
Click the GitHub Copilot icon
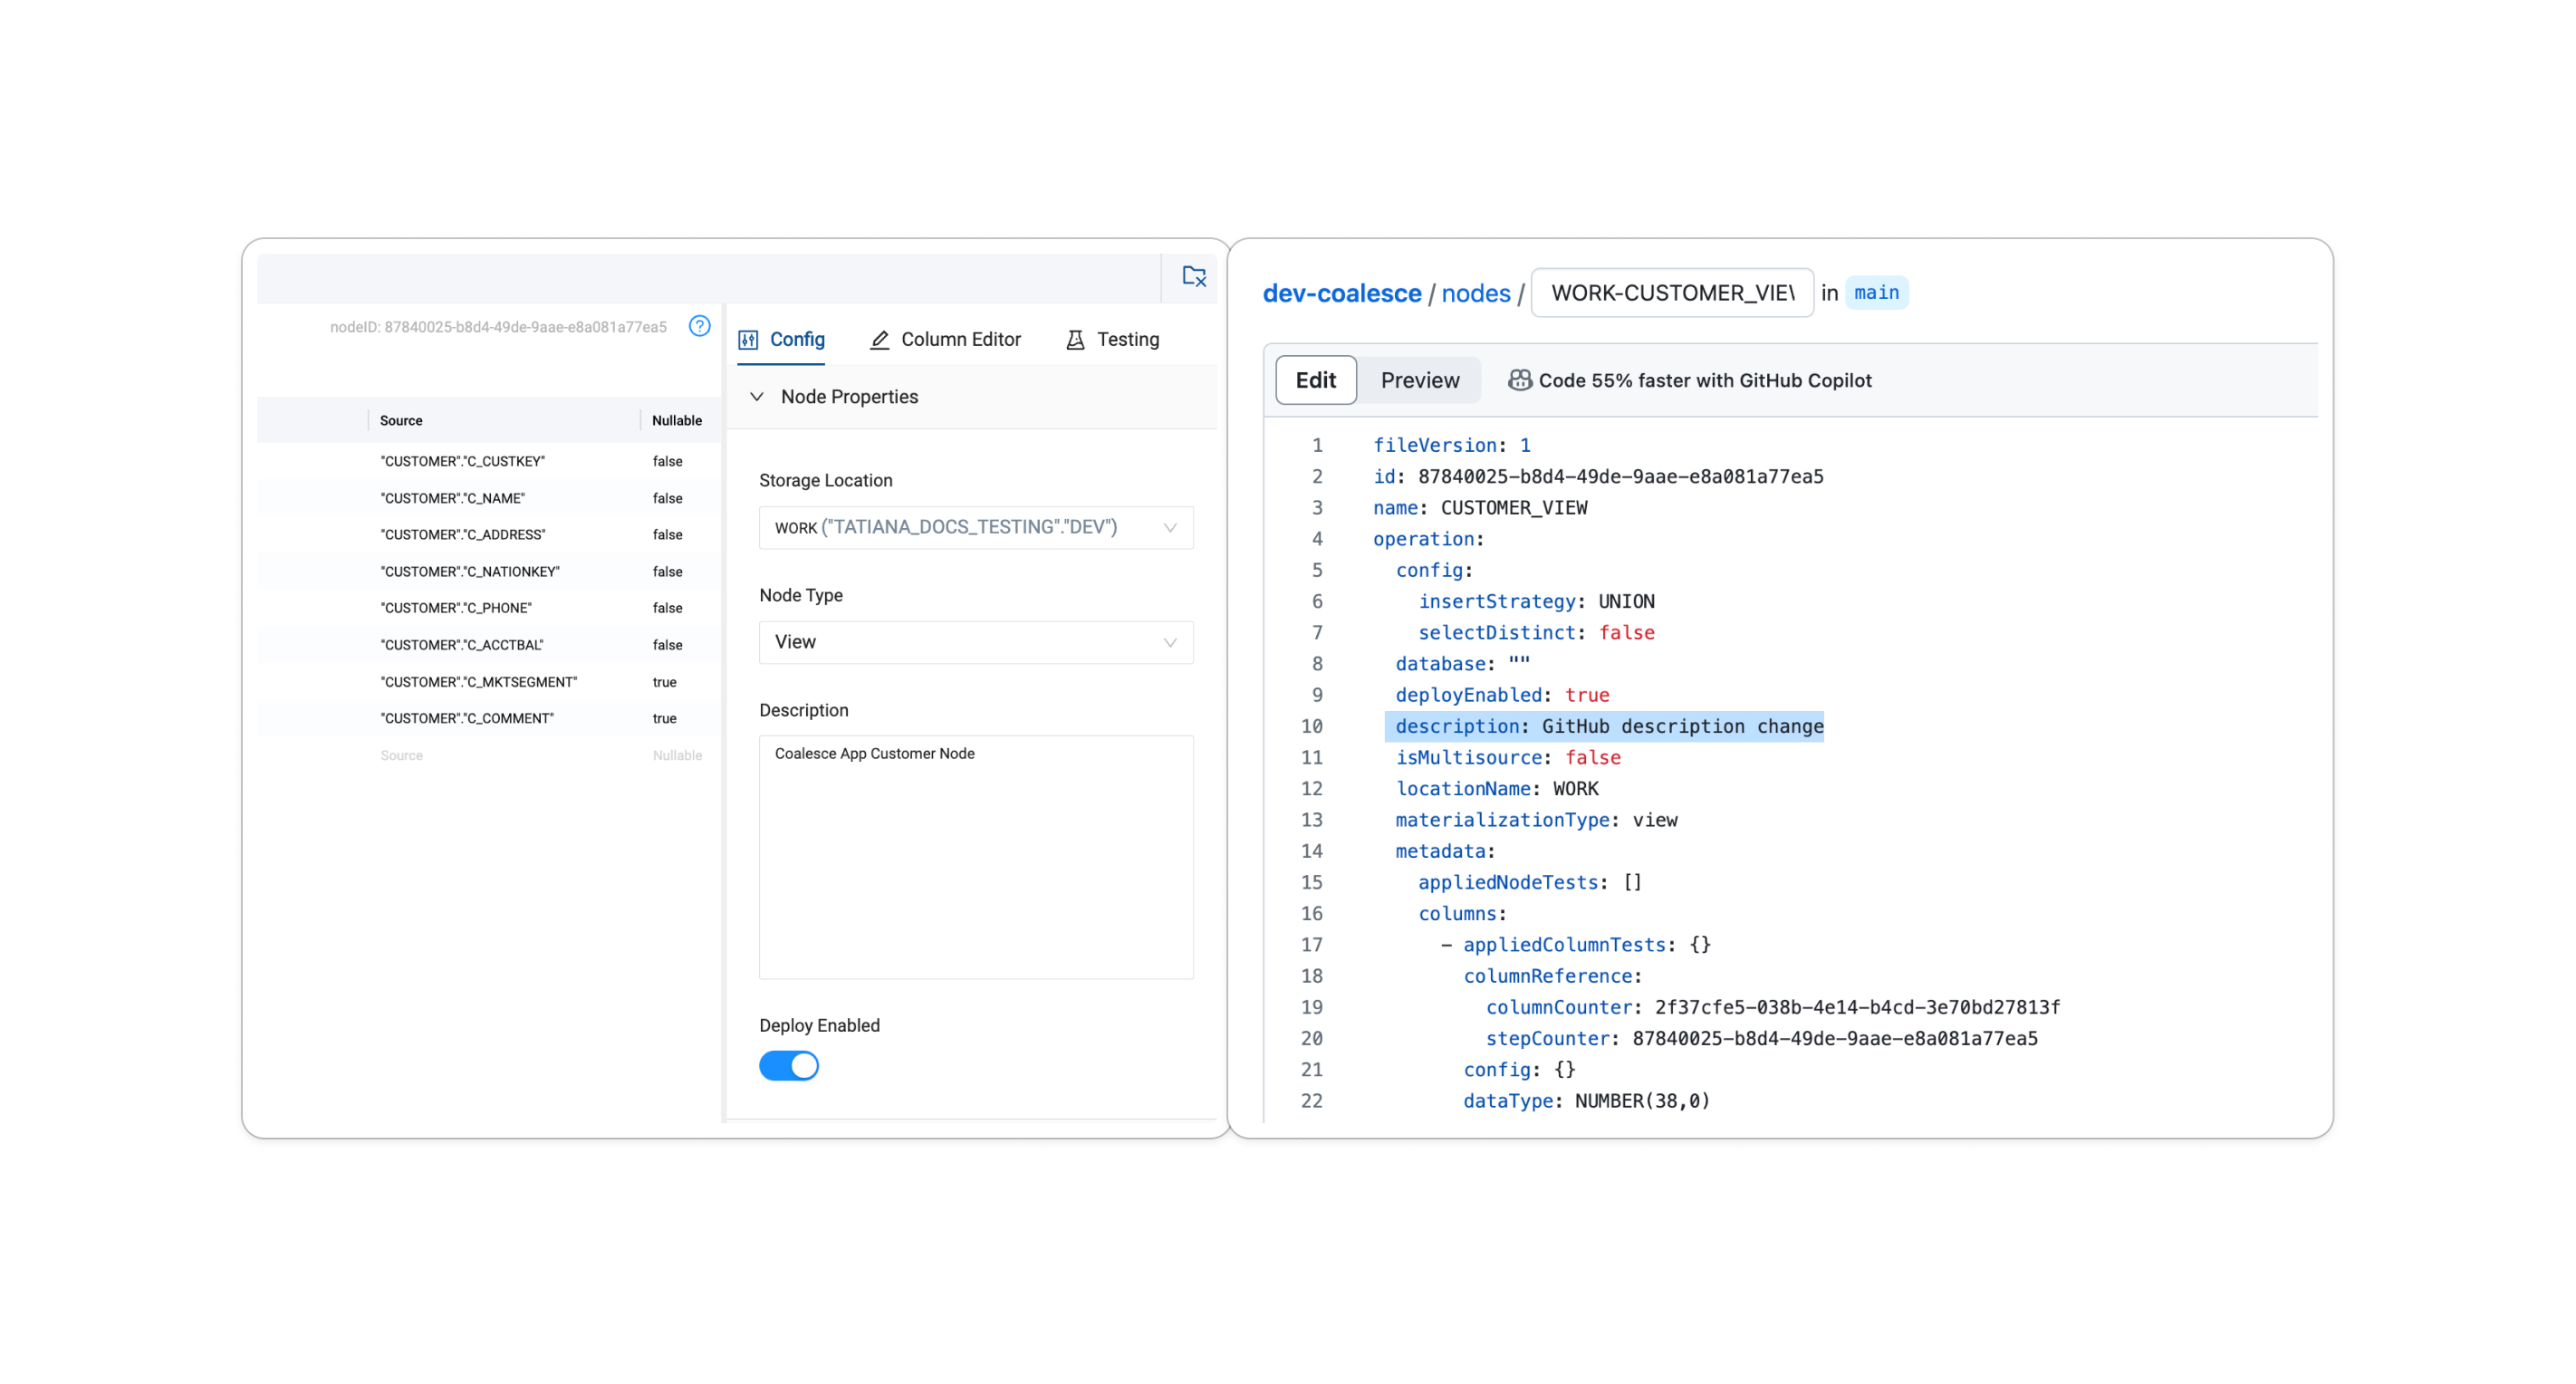coord(1522,379)
